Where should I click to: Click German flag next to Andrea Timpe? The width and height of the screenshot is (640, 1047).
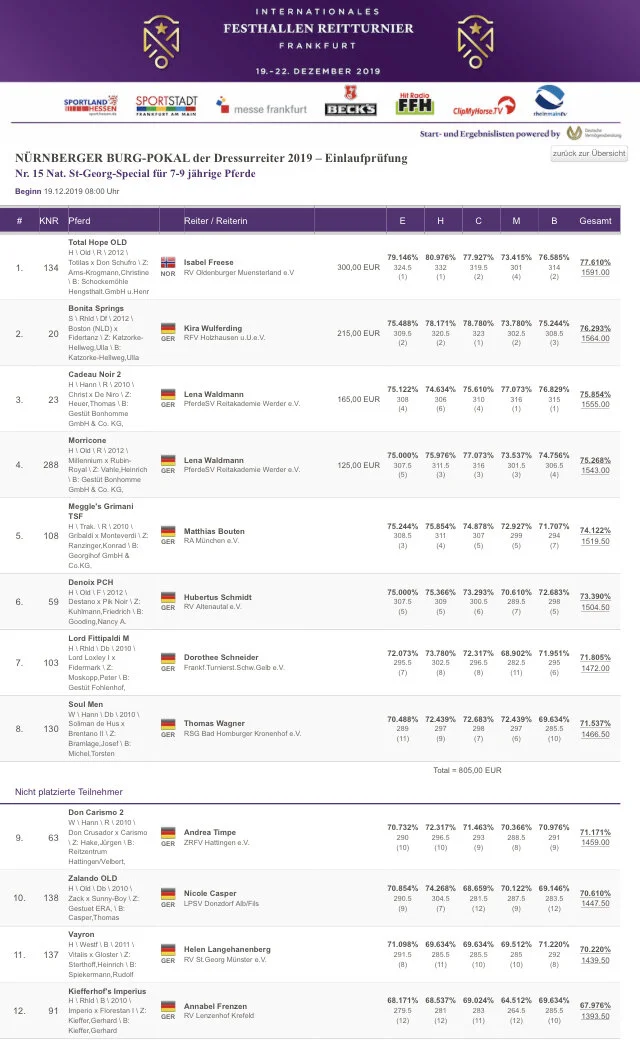pyautogui.click(x=168, y=833)
